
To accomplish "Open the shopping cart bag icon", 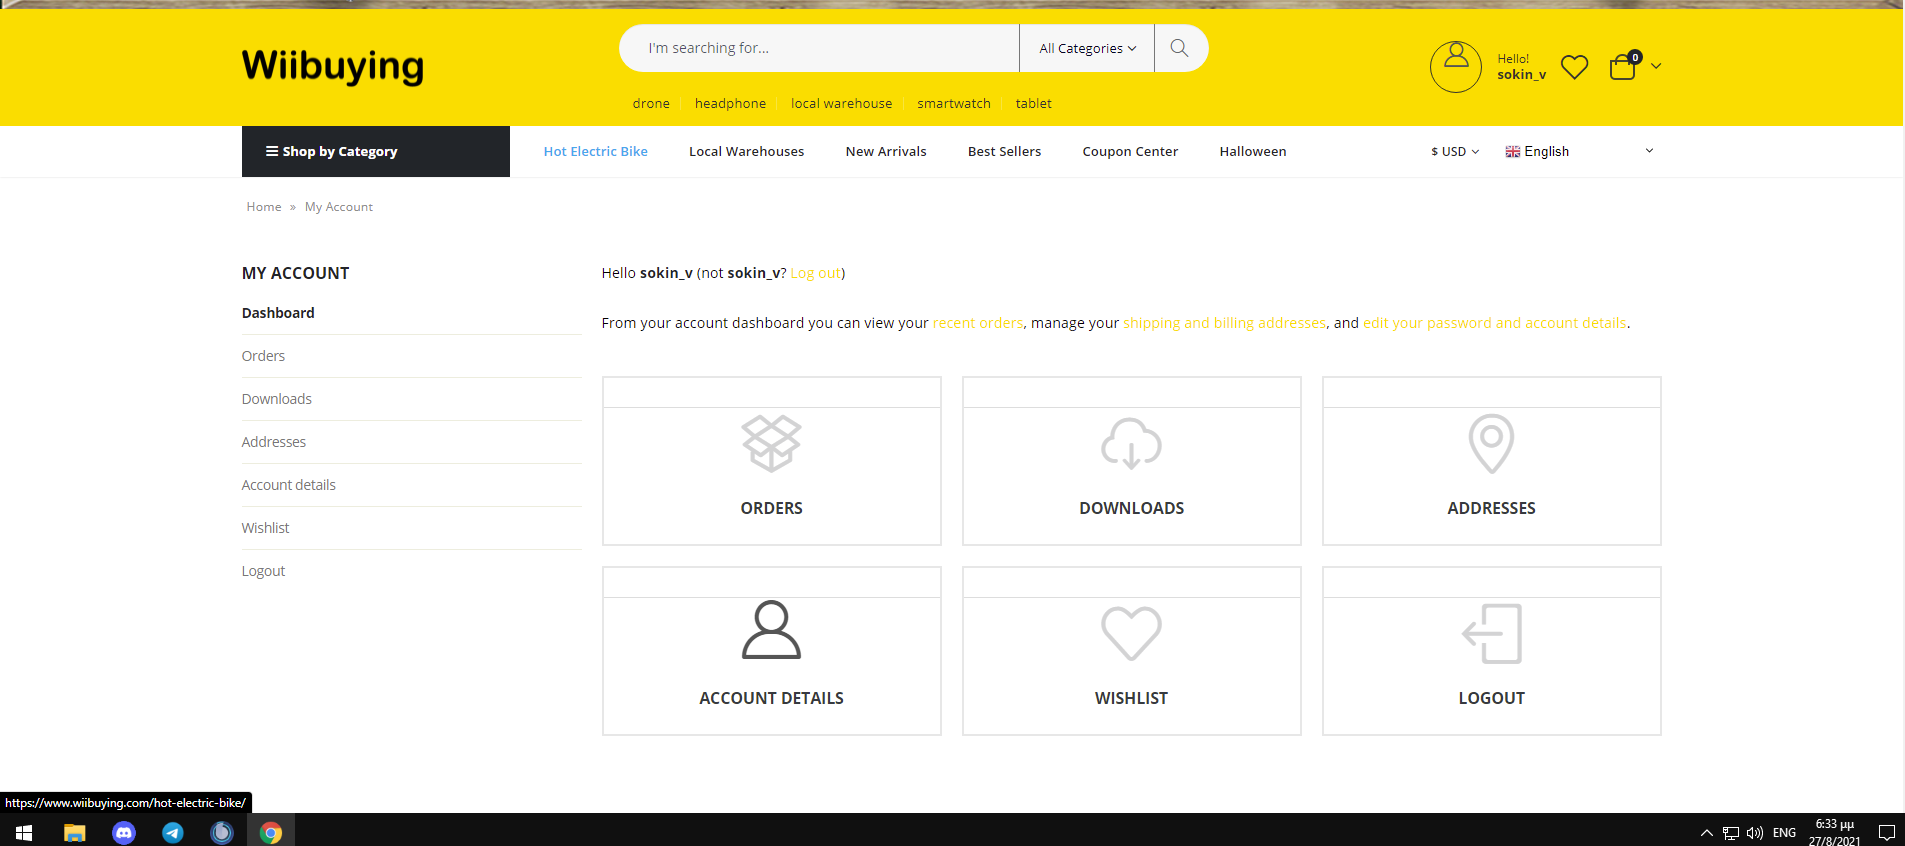I will pos(1623,67).
